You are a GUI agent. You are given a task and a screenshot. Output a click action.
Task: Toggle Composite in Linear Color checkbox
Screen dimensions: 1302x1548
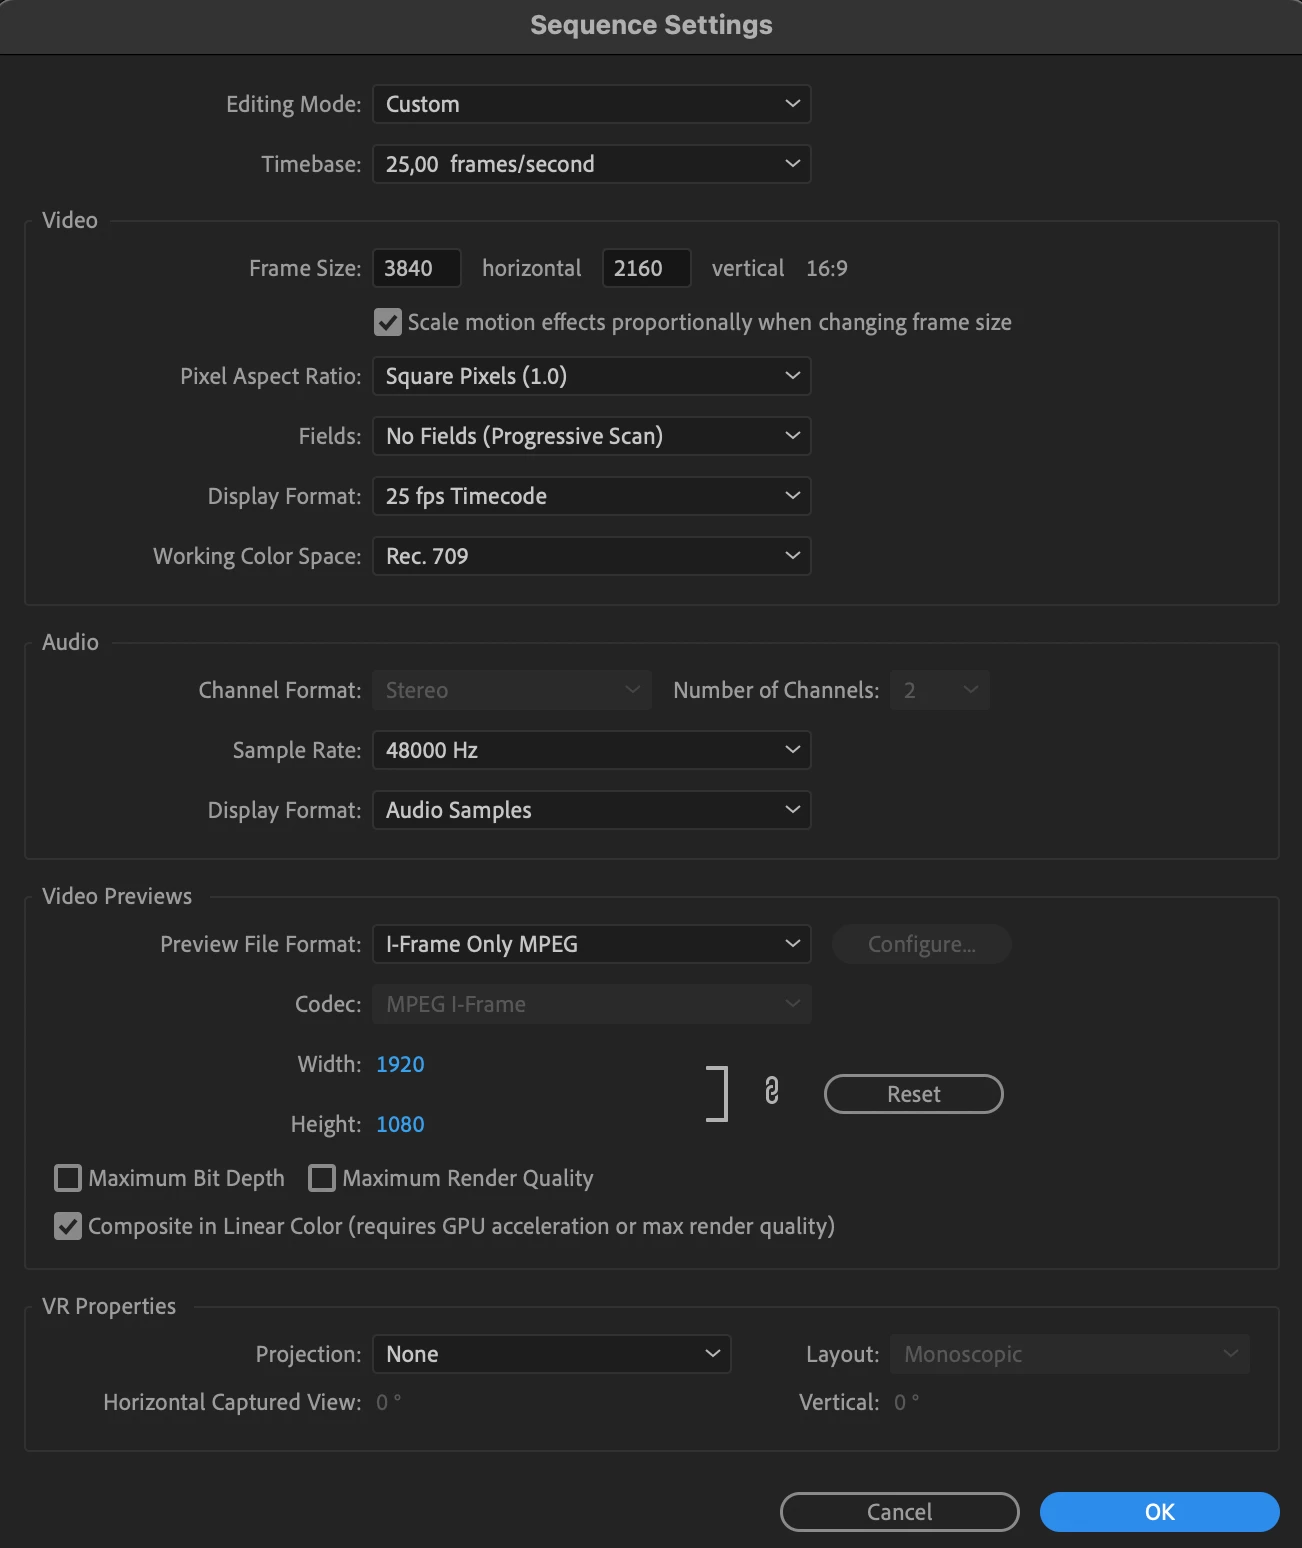pos(68,1226)
